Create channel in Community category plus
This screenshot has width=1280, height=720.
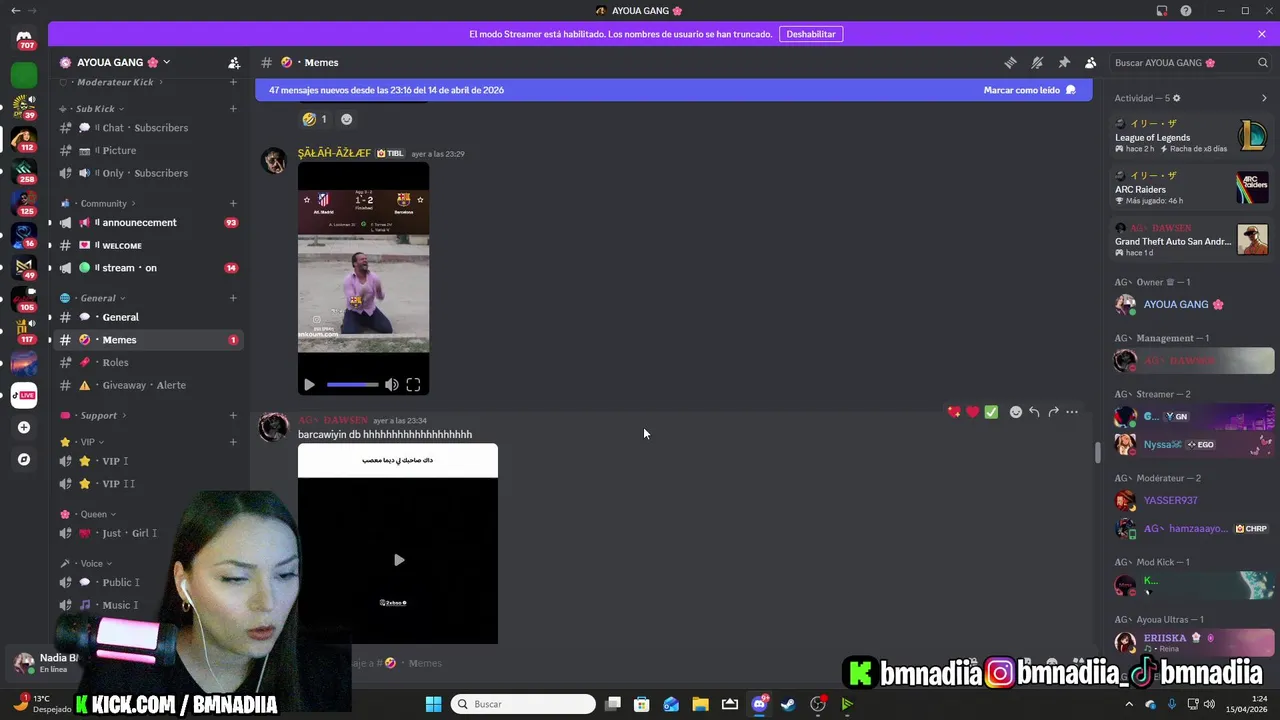pyautogui.click(x=233, y=203)
